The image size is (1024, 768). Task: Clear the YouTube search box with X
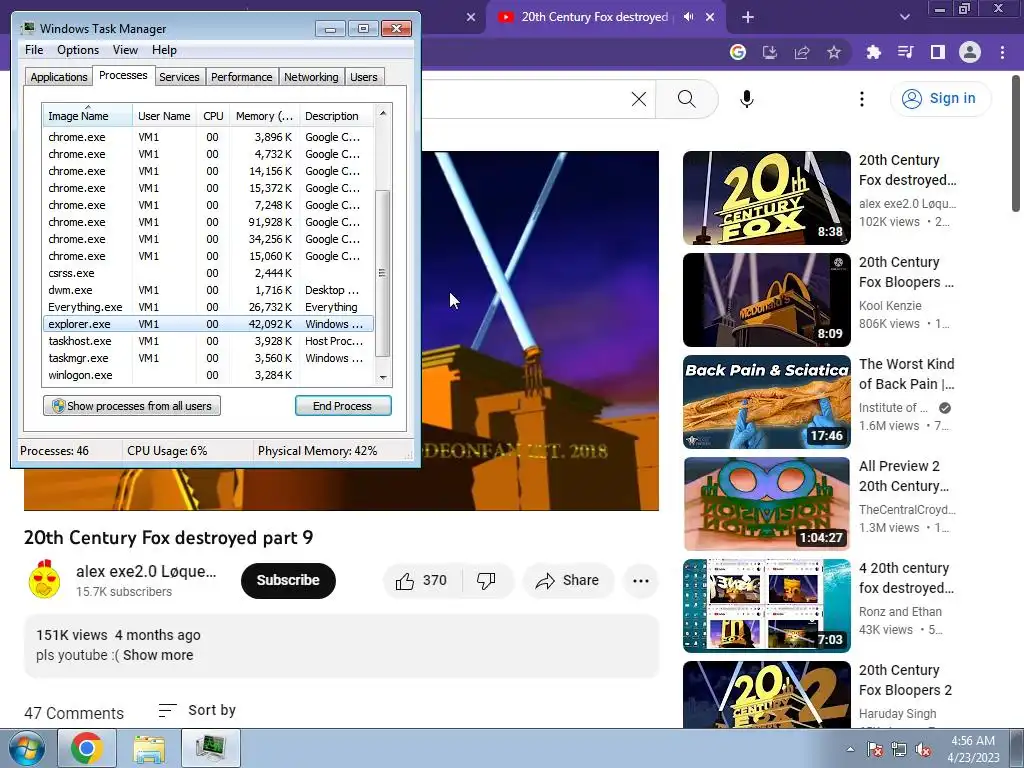pyautogui.click(x=639, y=99)
